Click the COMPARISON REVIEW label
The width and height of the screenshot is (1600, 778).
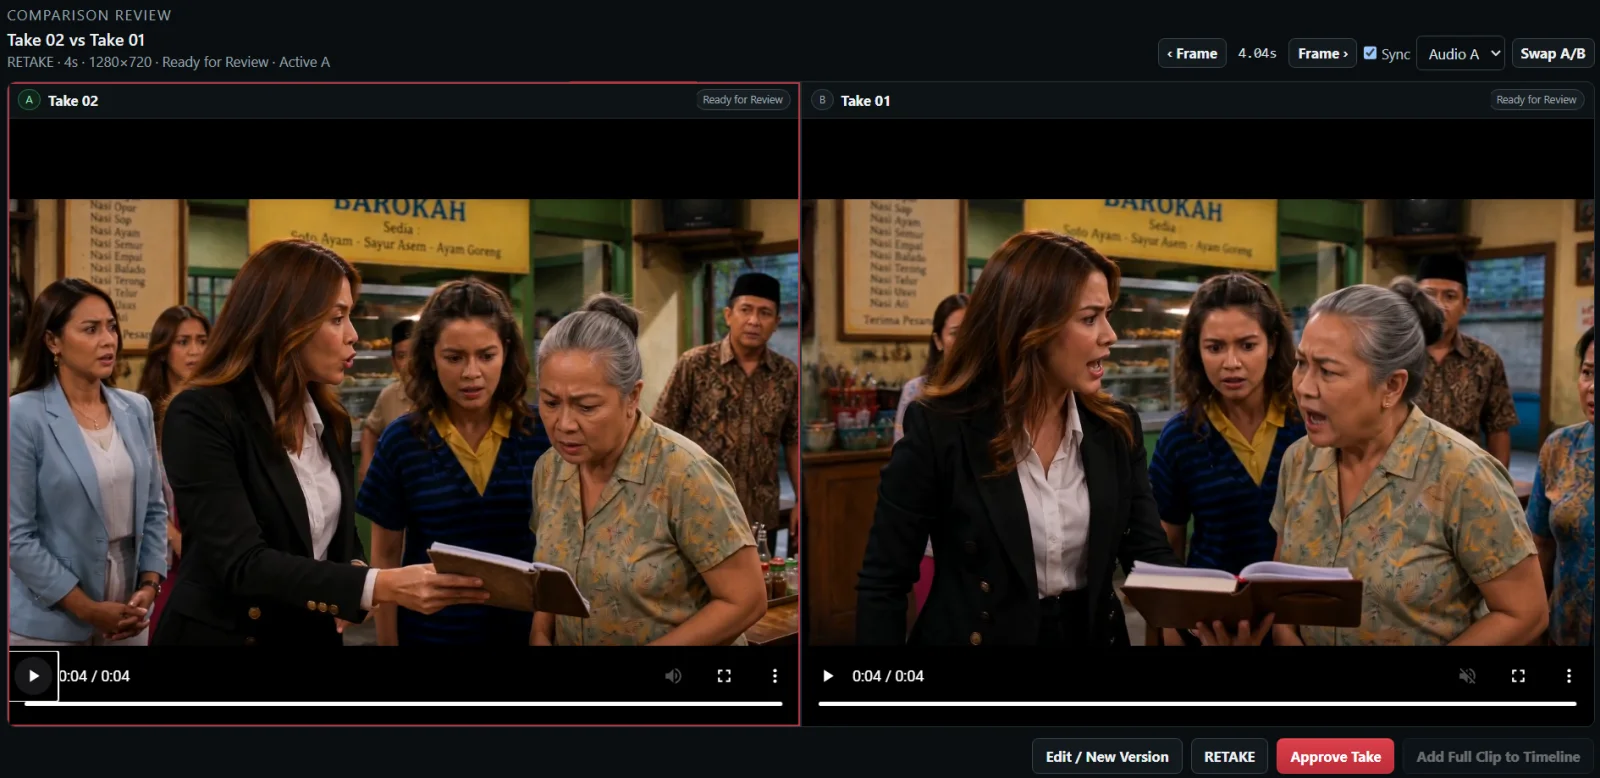pos(89,15)
